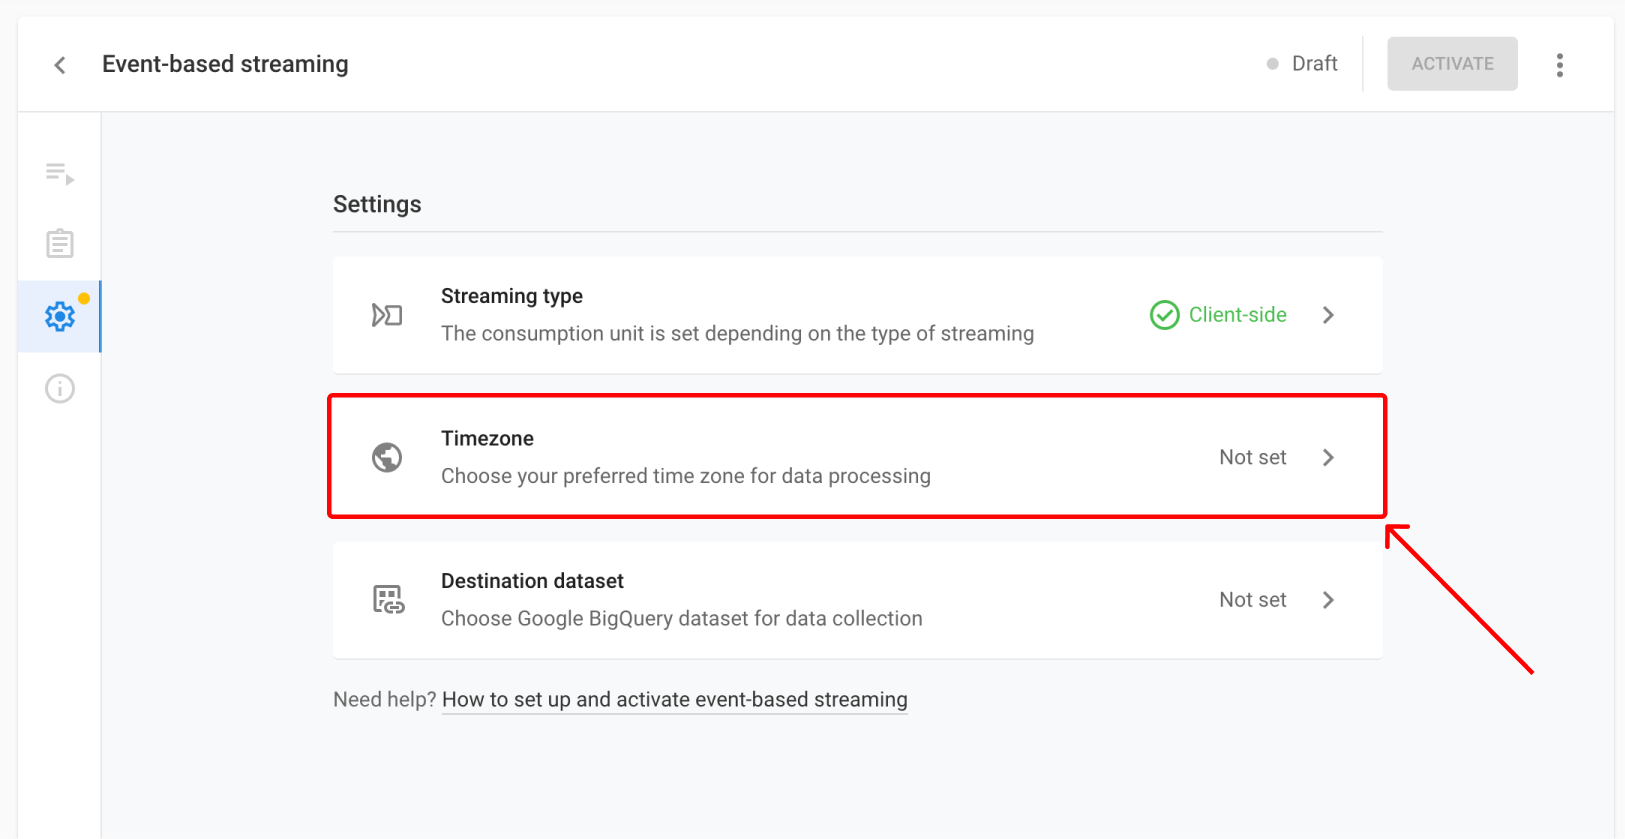The width and height of the screenshot is (1625, 839).
Task: Expand the Streaming type chevron
Action: point(1328,315)
